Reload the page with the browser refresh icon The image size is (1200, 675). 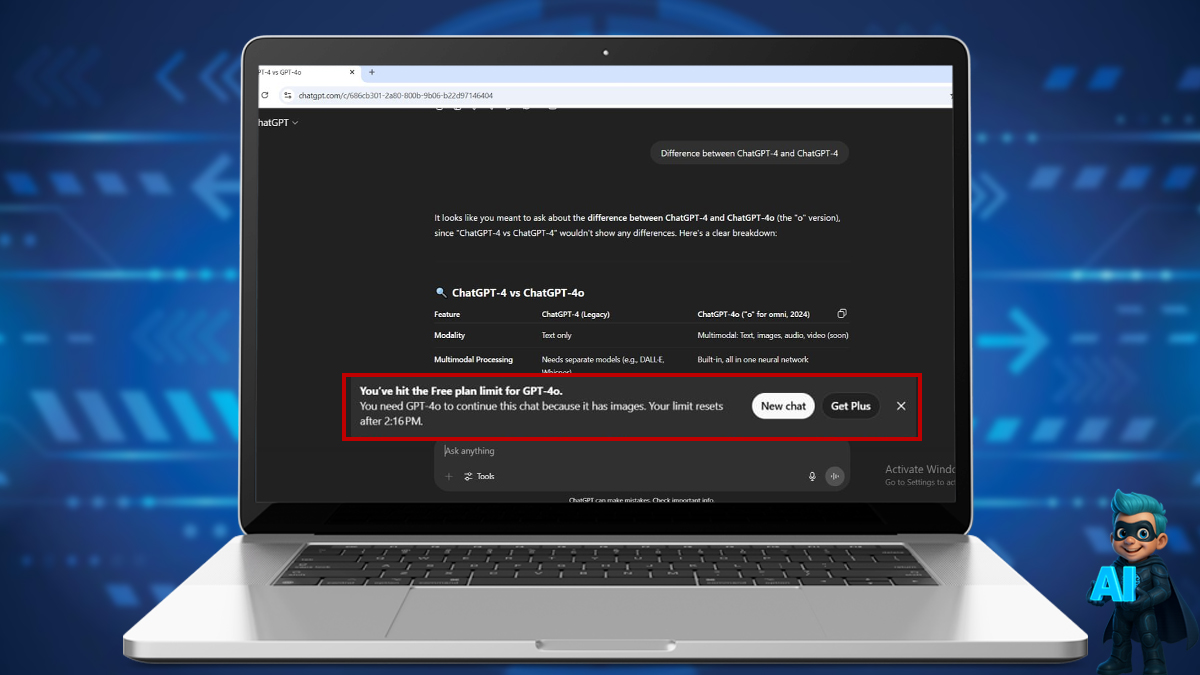click(x=265, y=95)
